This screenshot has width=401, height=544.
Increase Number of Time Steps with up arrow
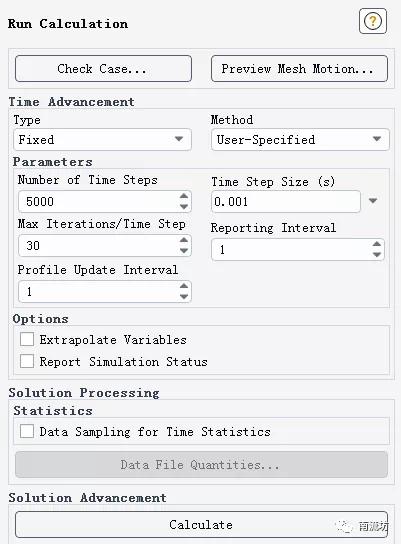(184, 196)
